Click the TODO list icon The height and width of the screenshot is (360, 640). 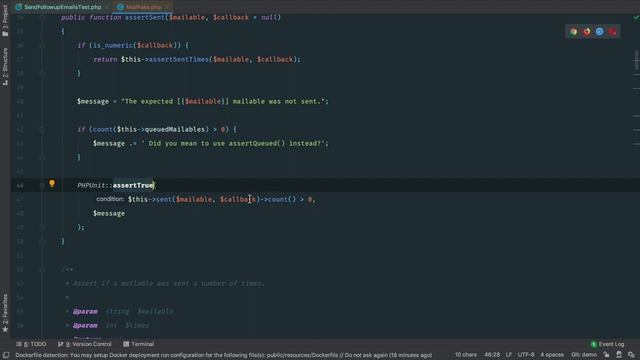click(19, 344)
